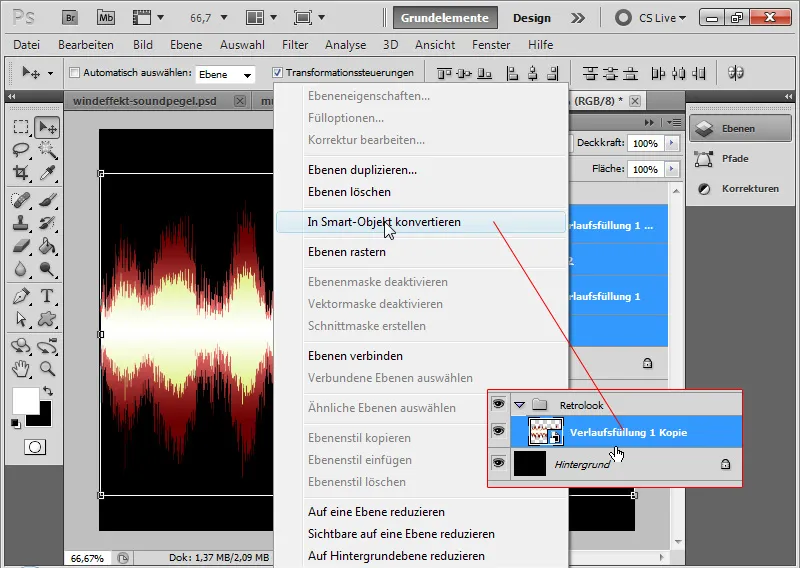Switch to the Grundelemente workspace

[445, 18]
